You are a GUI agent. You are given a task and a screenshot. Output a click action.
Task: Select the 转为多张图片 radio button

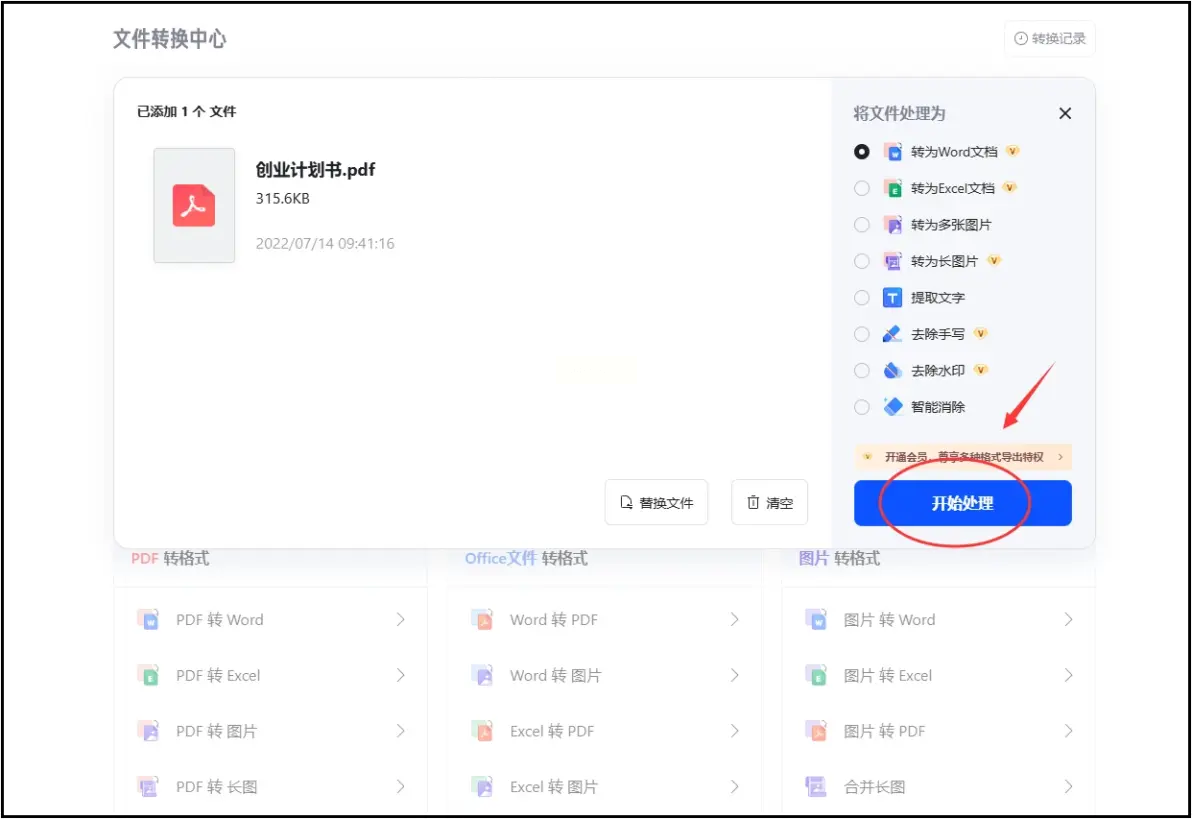pyautogui.click(x=861, y=224)
